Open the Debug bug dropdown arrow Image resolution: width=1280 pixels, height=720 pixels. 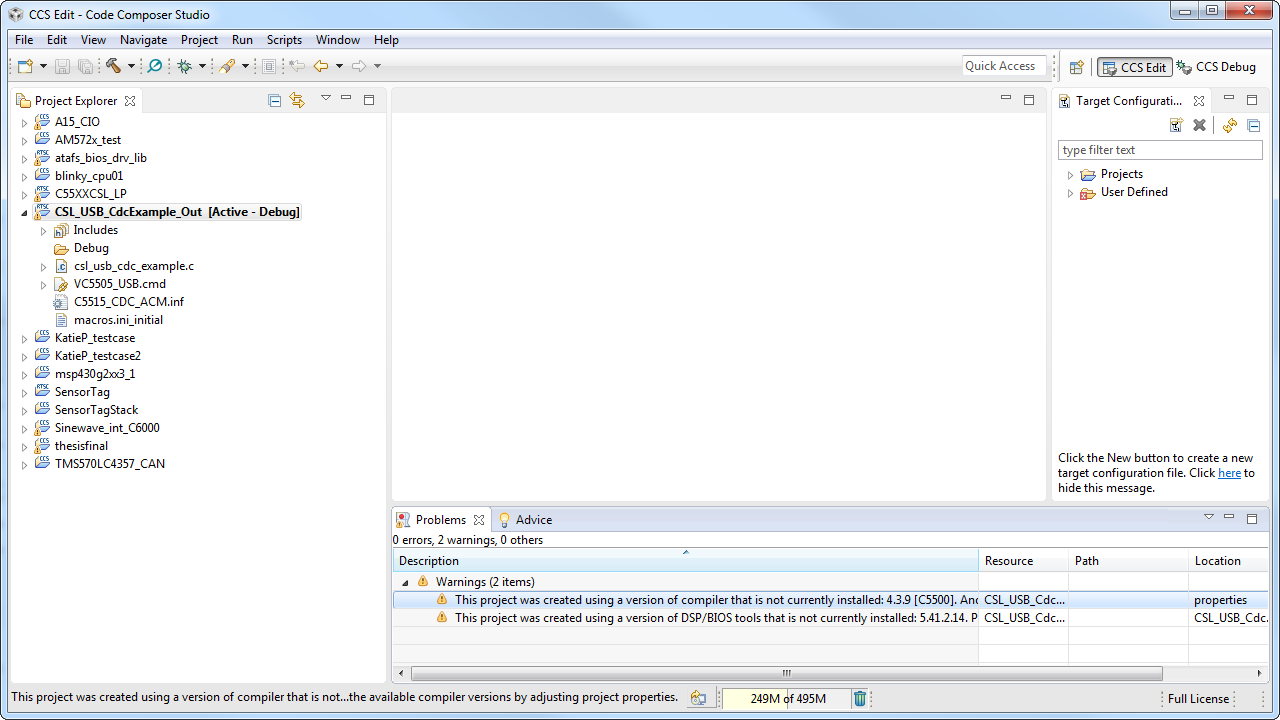coord(202,66)
